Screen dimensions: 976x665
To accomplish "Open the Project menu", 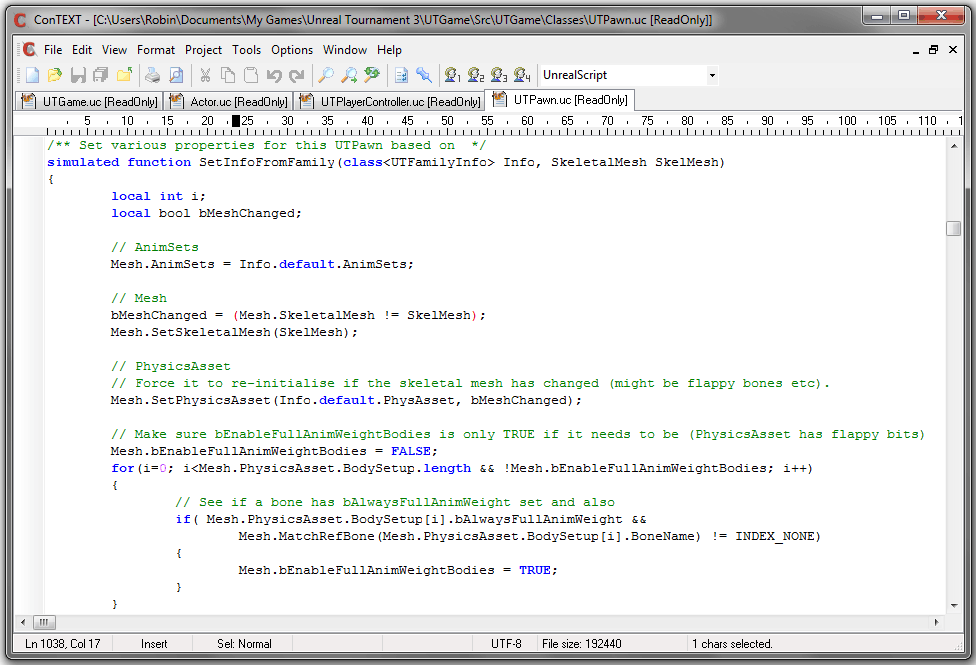I will coord(204,50).
